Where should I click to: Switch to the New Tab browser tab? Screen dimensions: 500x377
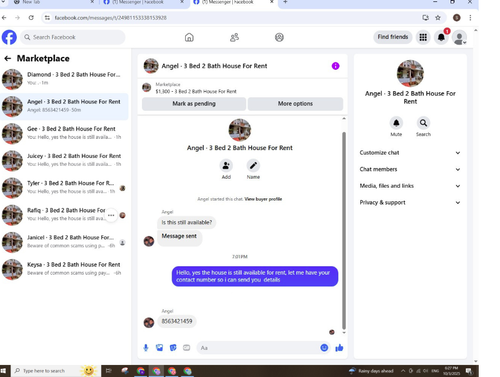tap(53, 3)
